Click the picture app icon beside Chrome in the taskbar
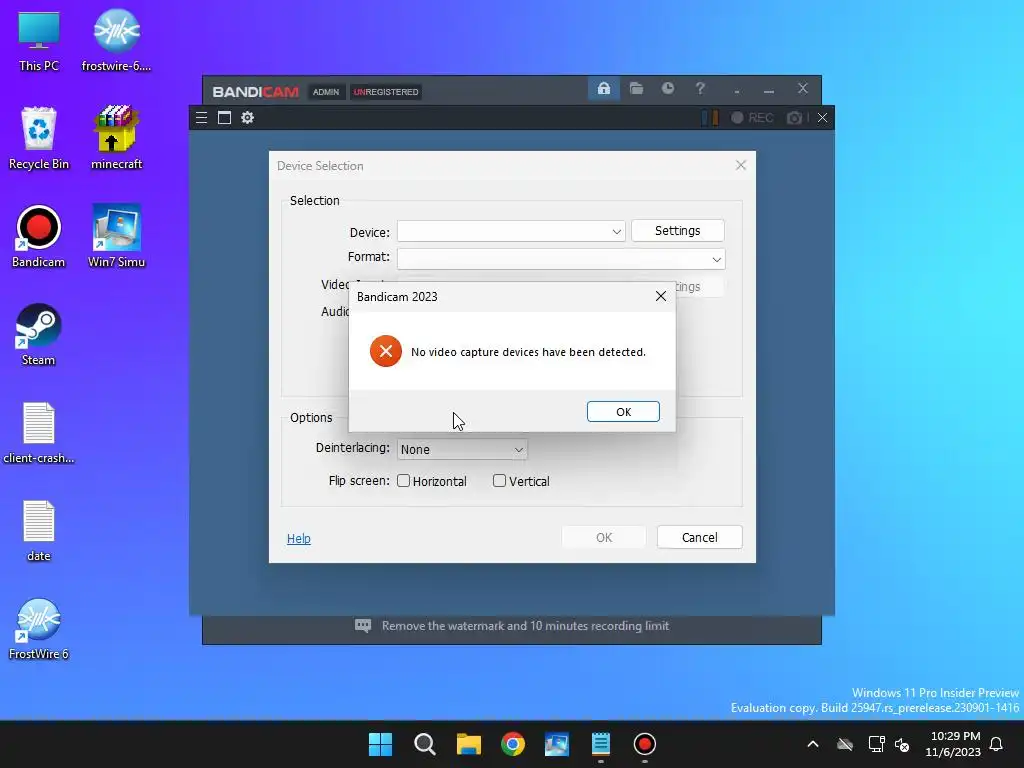Image resolution: width=1024 pixels, height=768 pixels. click(x=556, y=744)
